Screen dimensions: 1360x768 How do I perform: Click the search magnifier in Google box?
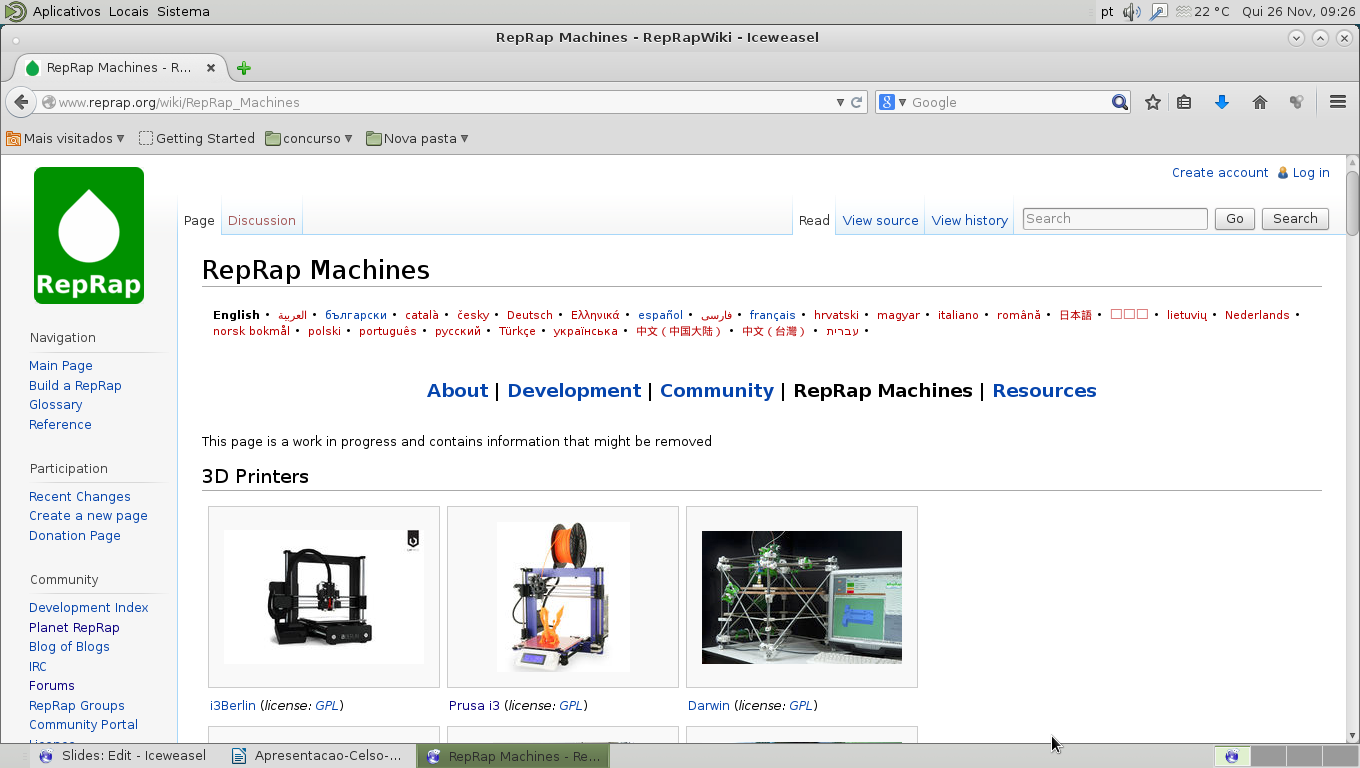[1120, 102]
